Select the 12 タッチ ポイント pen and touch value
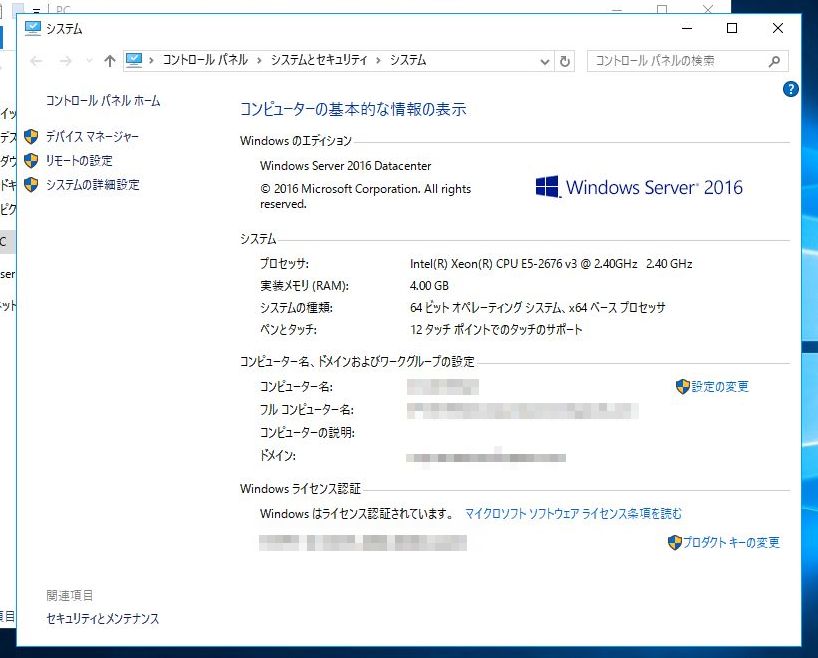The height and width of the screenshot is (658, 818). [496, 330]
